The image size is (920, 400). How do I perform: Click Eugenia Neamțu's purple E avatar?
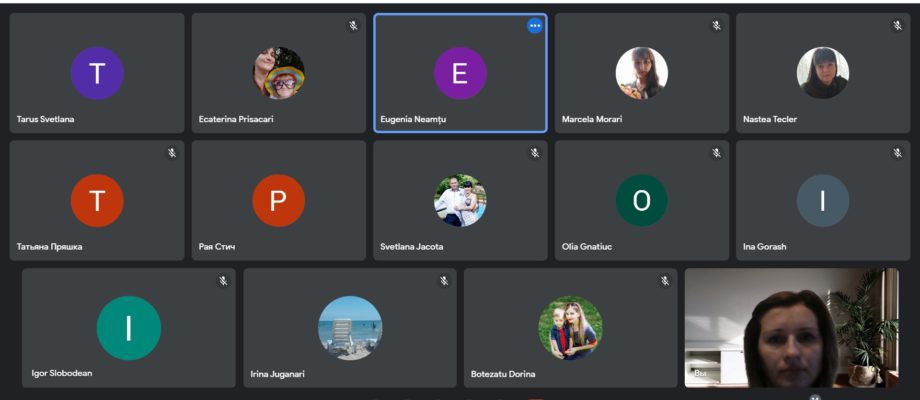(x=460, y=73)
